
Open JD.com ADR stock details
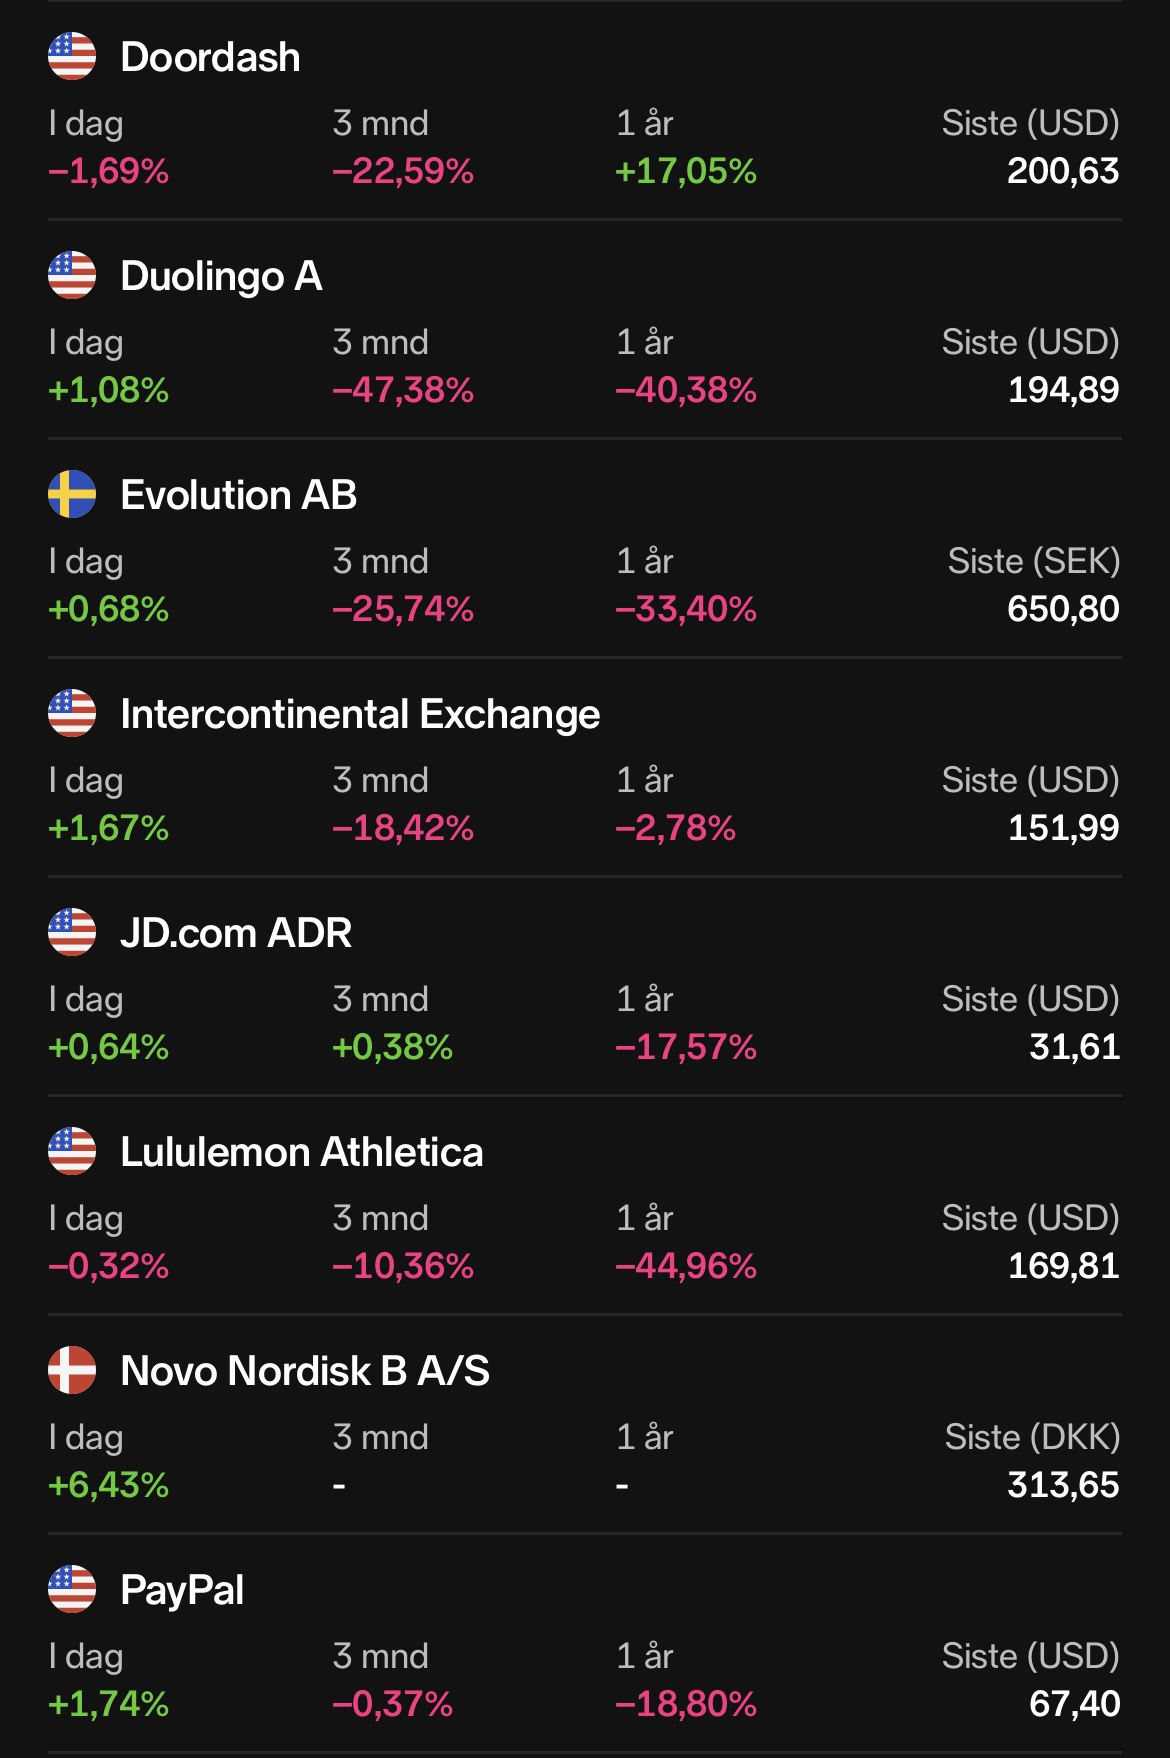coord(236,933)
